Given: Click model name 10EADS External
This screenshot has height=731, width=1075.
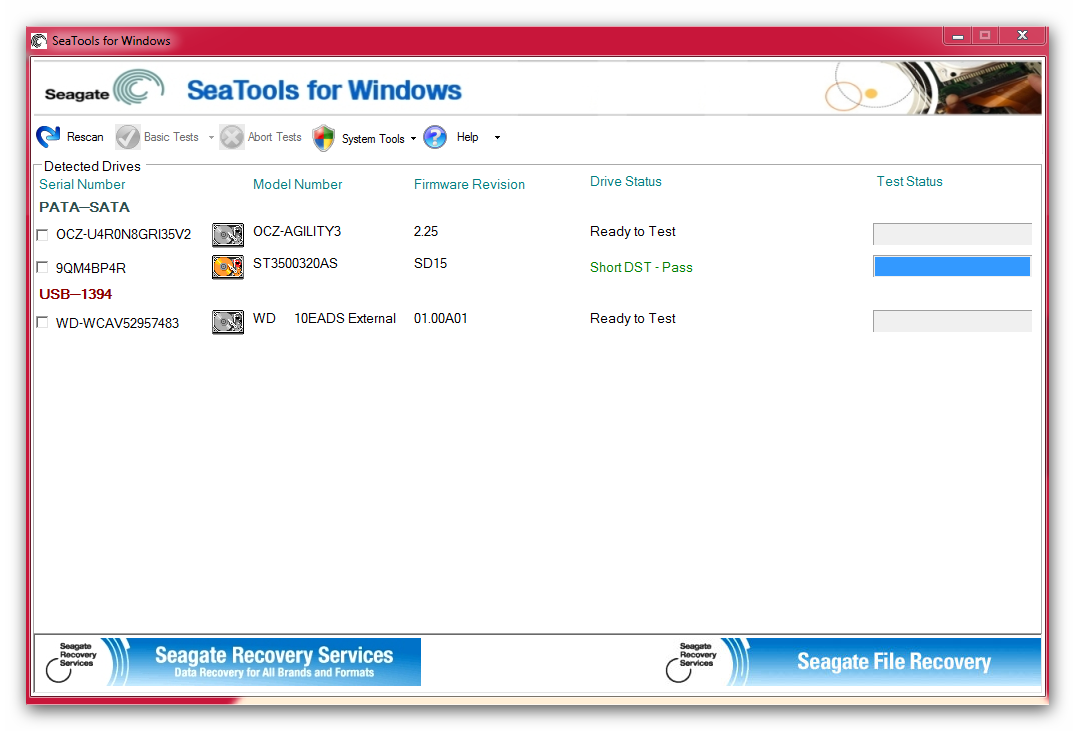Looking at the screenshot, I should pyautogui.click(x=345, y=318).
